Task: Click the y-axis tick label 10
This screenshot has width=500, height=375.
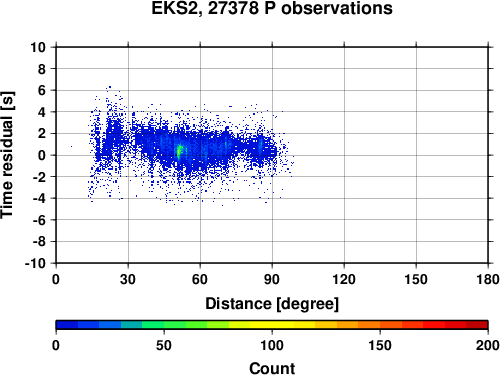Action: point(38,47)
